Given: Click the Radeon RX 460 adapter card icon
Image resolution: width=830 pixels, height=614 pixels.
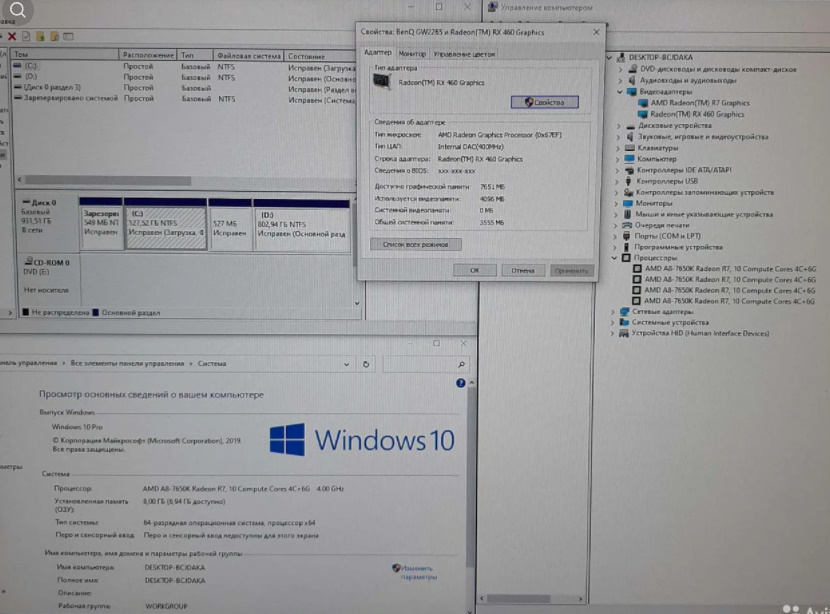Looking at the screenshot, I should click(382, 82).
